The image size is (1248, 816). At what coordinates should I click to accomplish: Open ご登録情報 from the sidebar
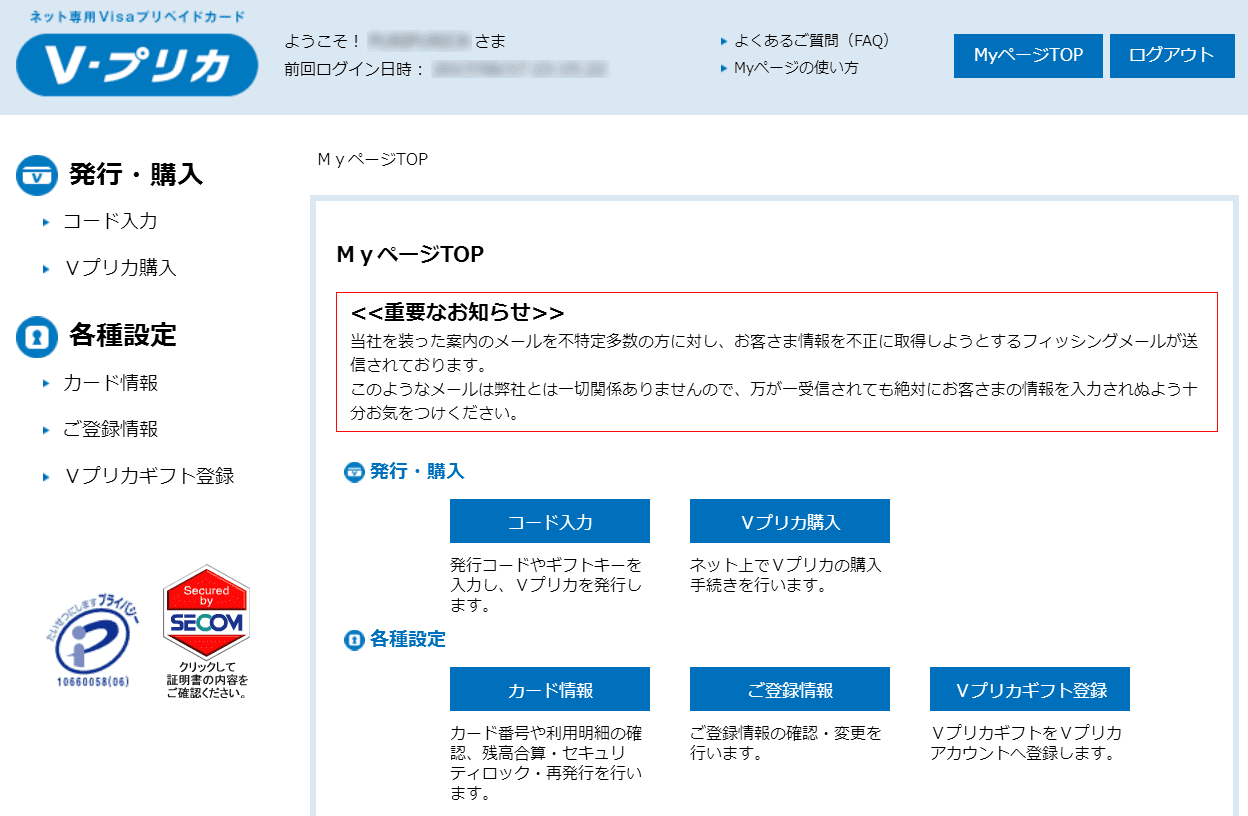pyautogui.click(x=110, y=429)
